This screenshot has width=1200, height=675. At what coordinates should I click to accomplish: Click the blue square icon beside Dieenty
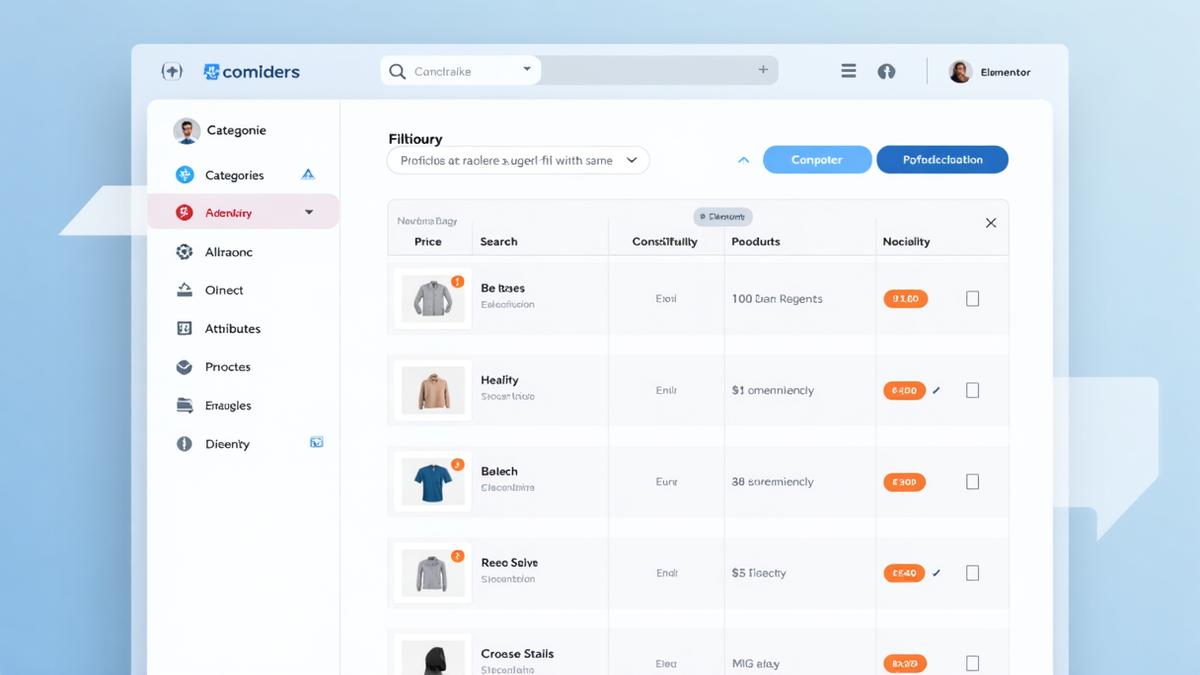coord(316,442)
